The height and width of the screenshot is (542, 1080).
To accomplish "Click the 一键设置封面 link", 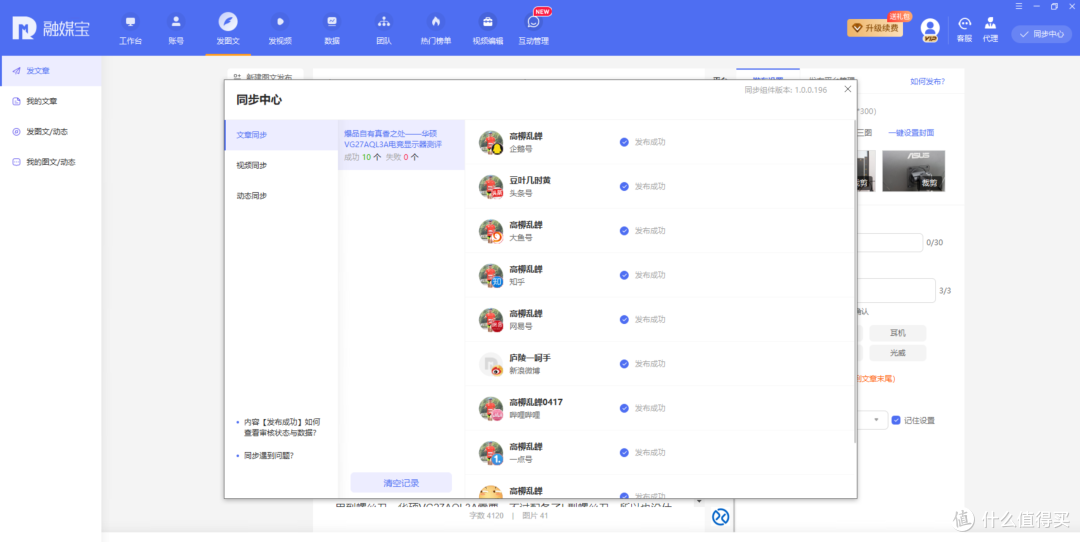I will pos(911,133).
